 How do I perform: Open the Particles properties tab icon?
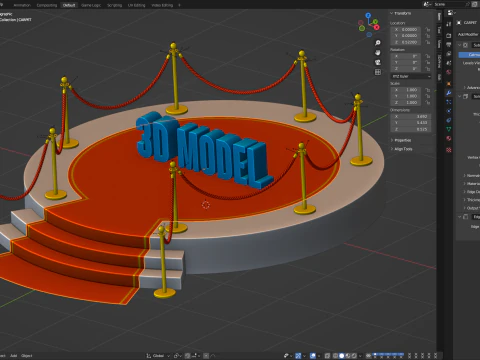(x=449, y=102)
